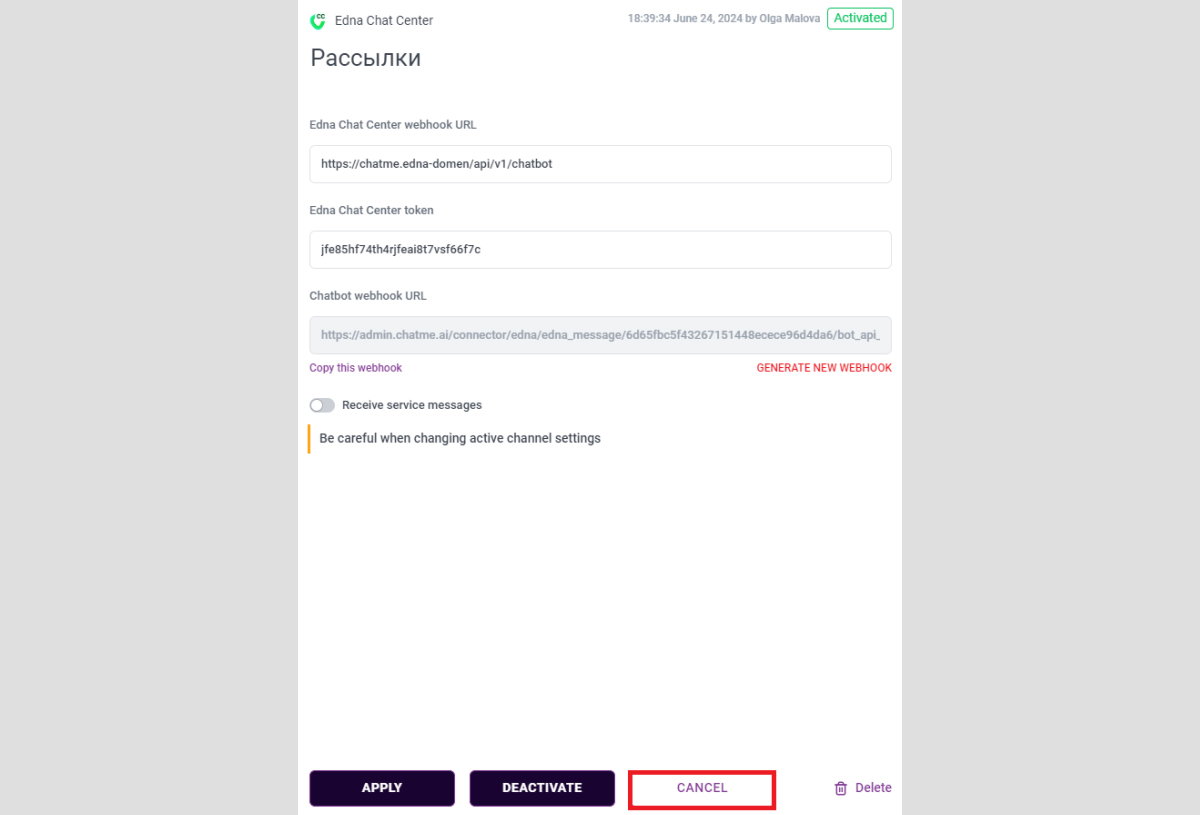Screen dimensions: 1200x815
Task: Click the Delete text label
Action: click(x=873, y=788)
